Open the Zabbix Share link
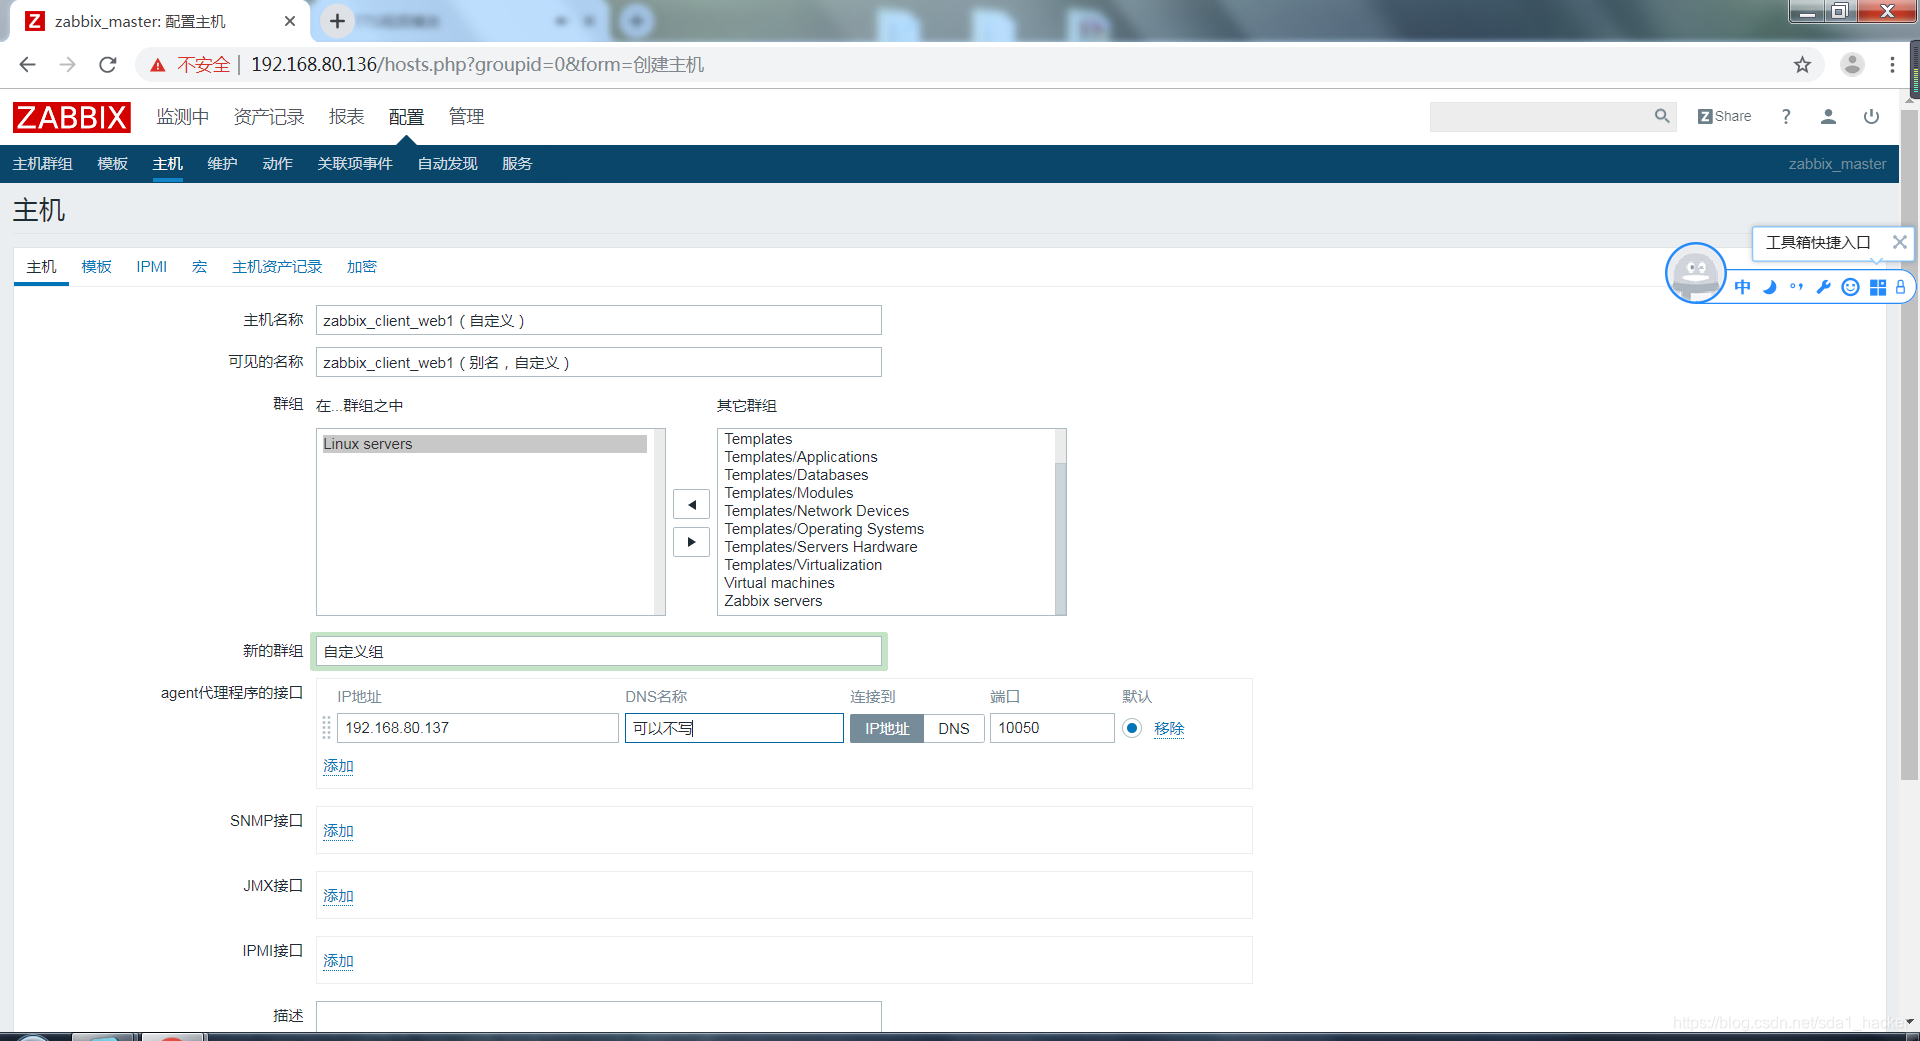The height and width of the screenshot is (1041, 1920). pyautogui.click(x=1725, y=116)
